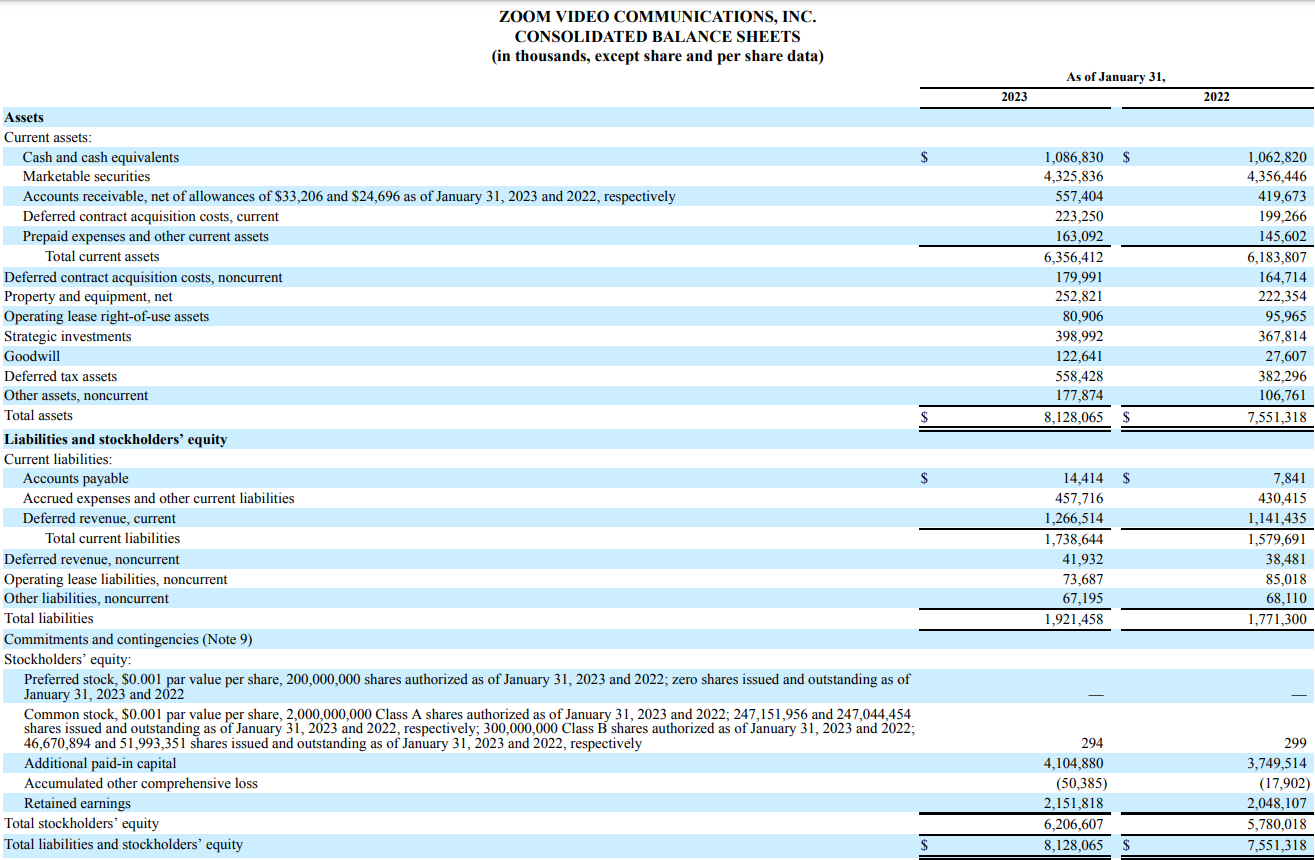Click the value 457,716
This screenshot has height=860, width=1315.
[1079, 498]
